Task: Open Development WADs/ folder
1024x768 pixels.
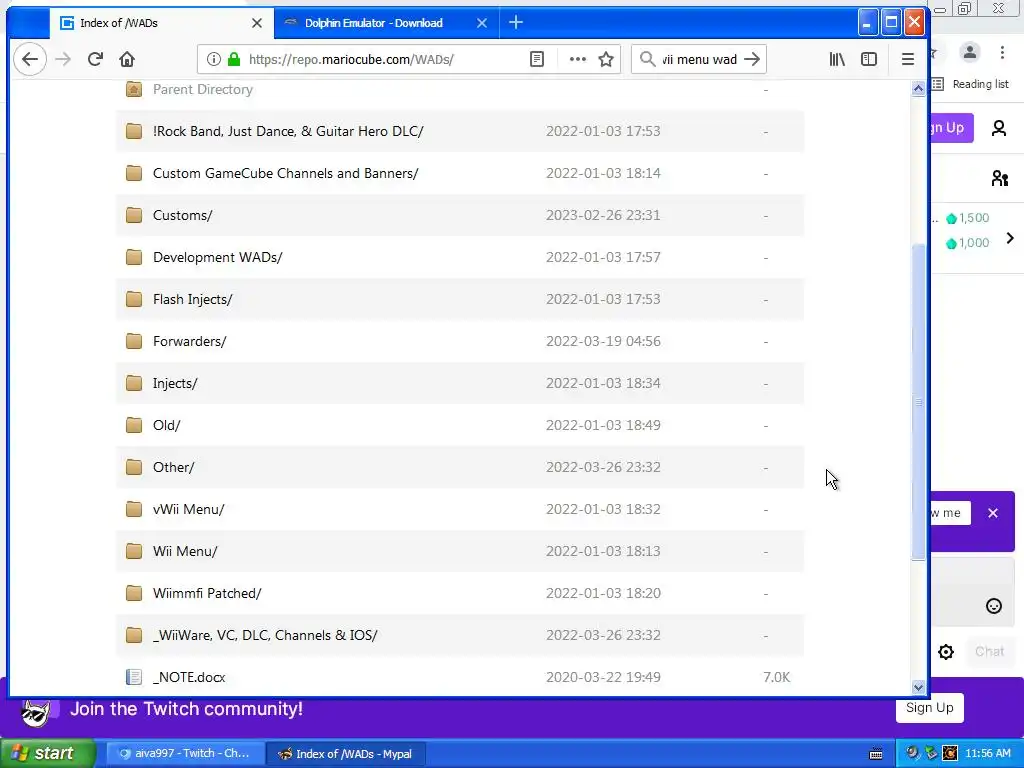Action: (217, 257)
